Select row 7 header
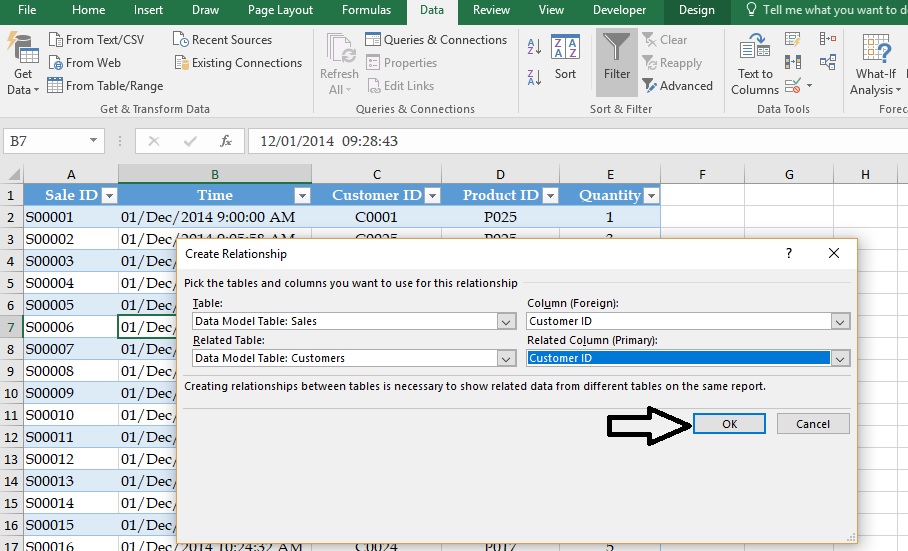The width and height of the screenshot is (908, 551). [11, 327]
